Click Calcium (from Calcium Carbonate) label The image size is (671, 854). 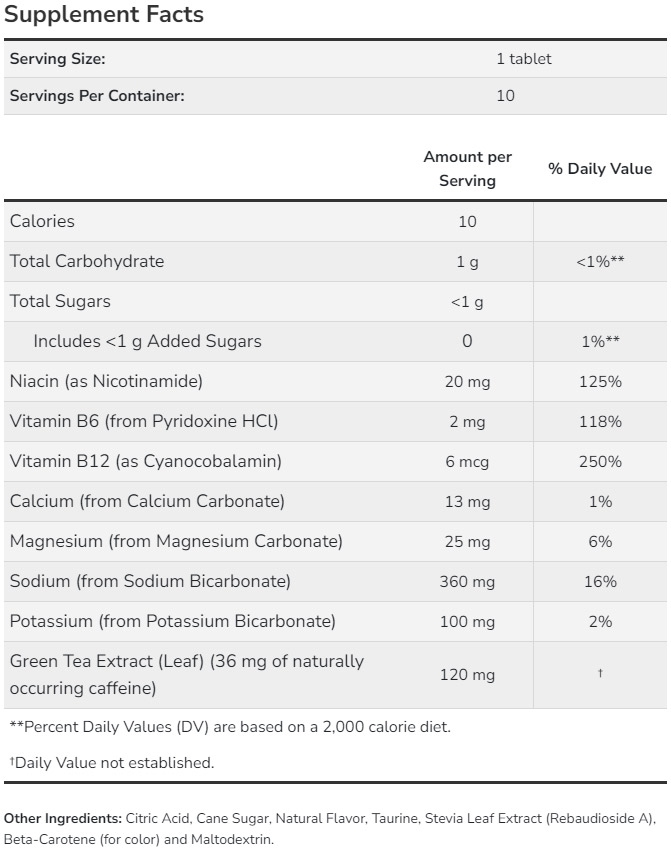pos(147,501)
